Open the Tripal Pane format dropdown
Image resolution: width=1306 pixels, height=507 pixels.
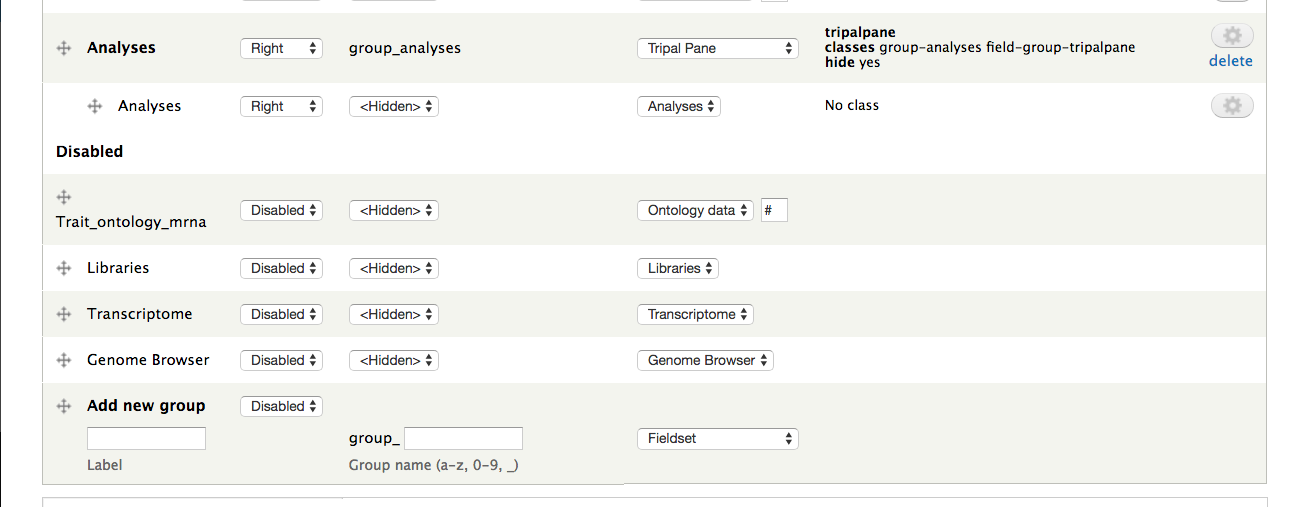click(x=718, y=48)
